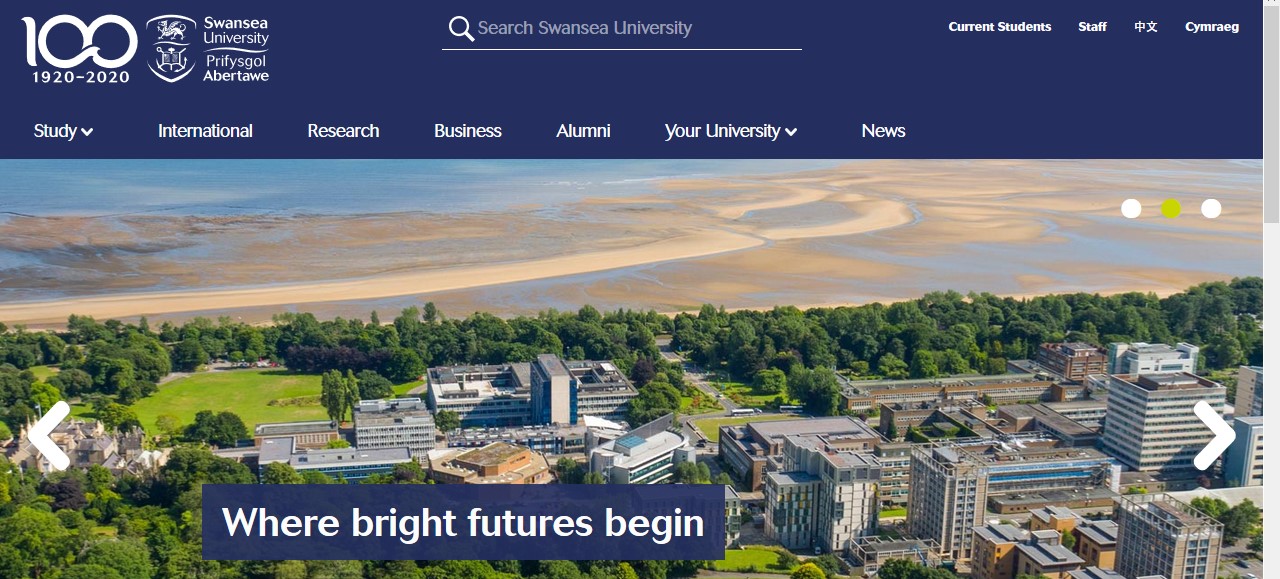Screen dimensions: 1280x579
Task: Open the News page
Action: pyautogui.click(x=883, y=131)
